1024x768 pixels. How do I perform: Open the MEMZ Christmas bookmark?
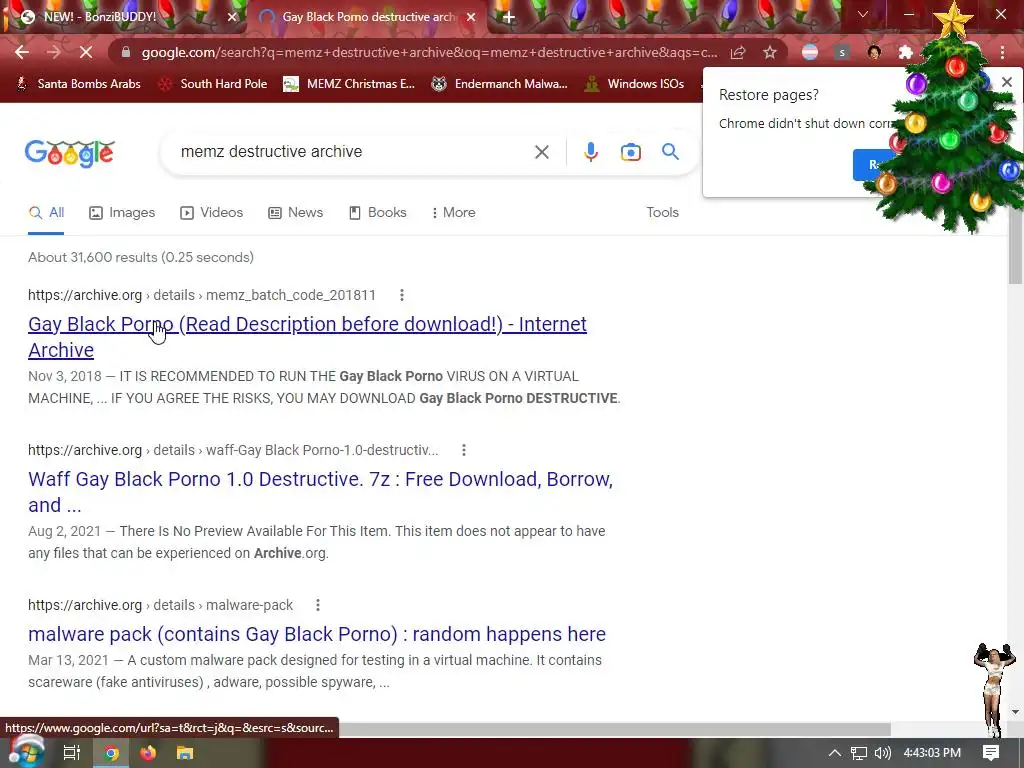coord(349,84)
